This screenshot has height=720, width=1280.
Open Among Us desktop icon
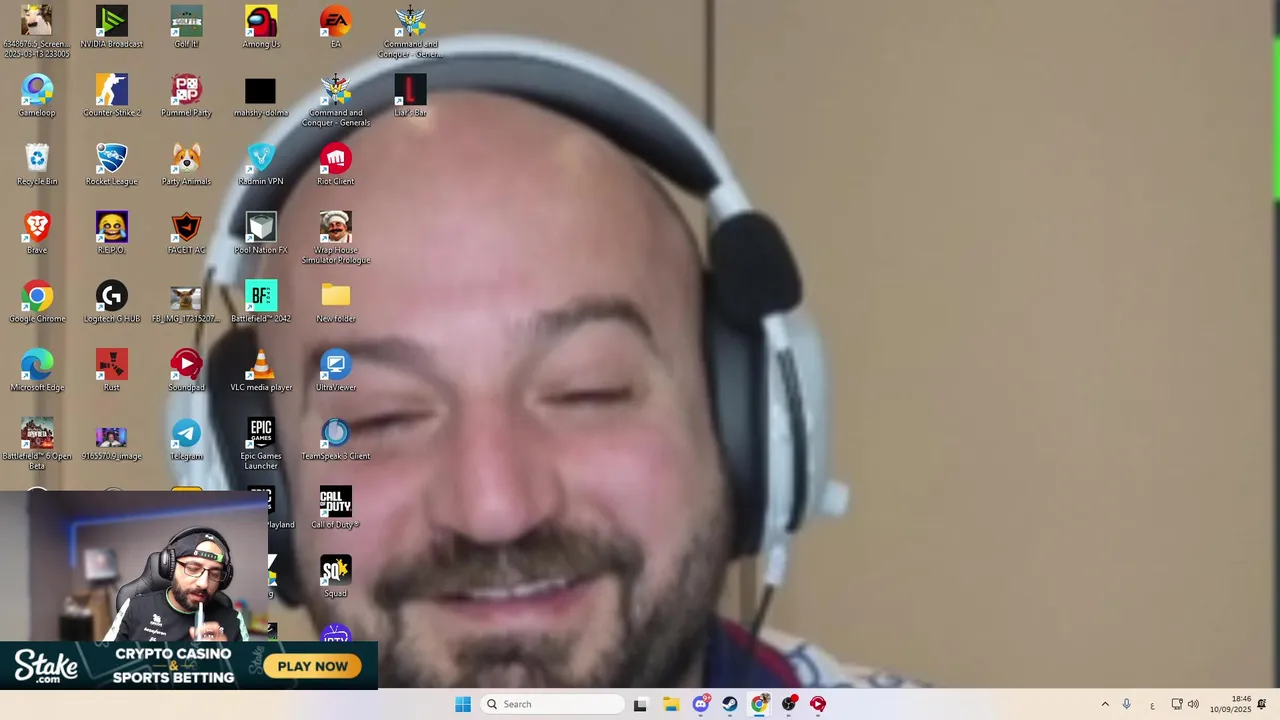pos(261,27)
